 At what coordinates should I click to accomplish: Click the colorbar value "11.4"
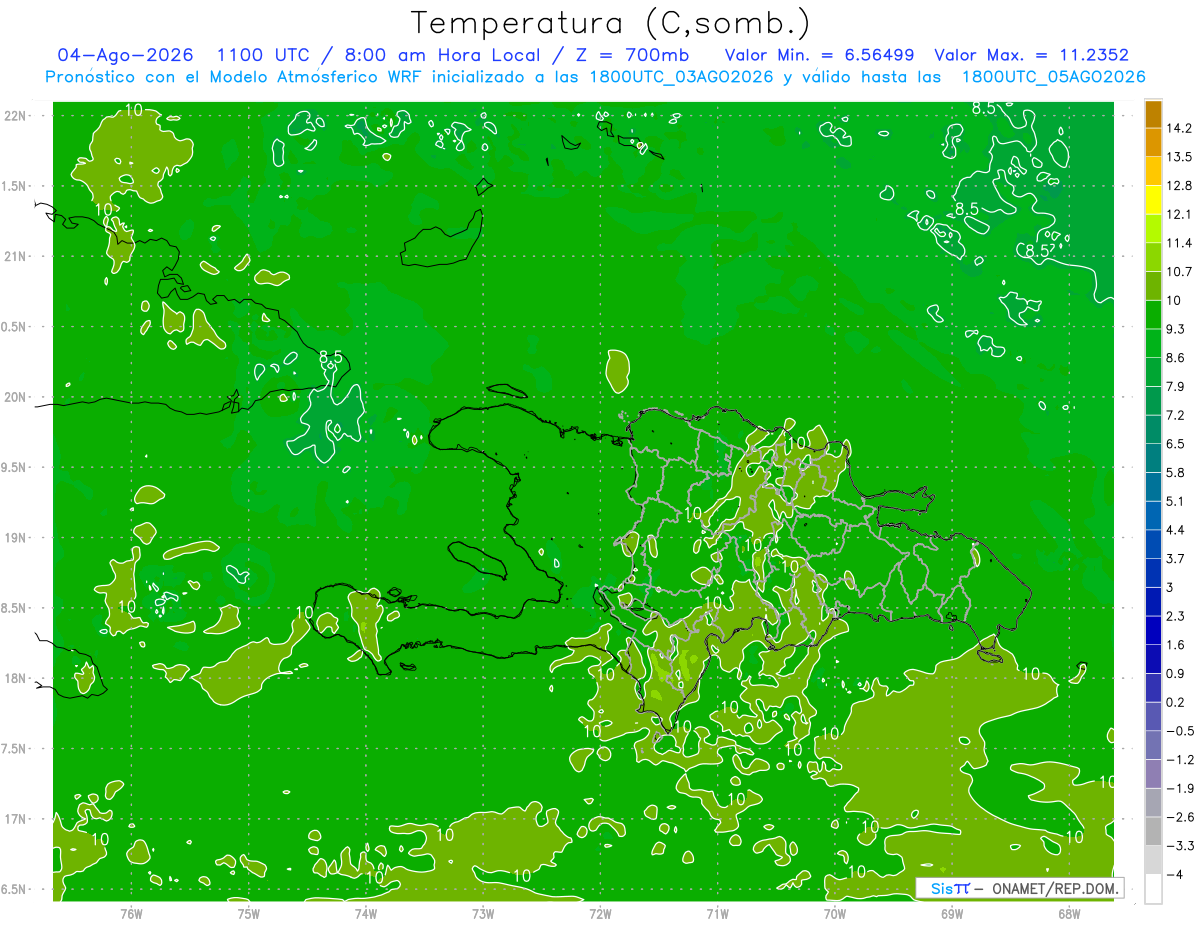(x=1180, y=243)
